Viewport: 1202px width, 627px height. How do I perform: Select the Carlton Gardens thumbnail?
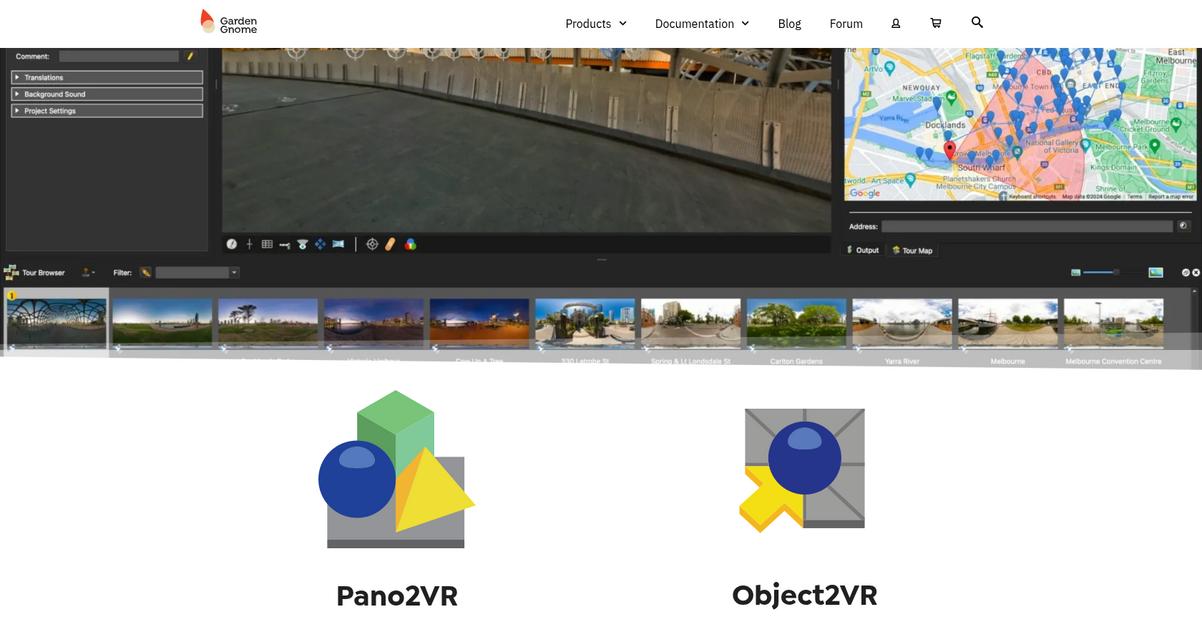[x=797, y=323]
